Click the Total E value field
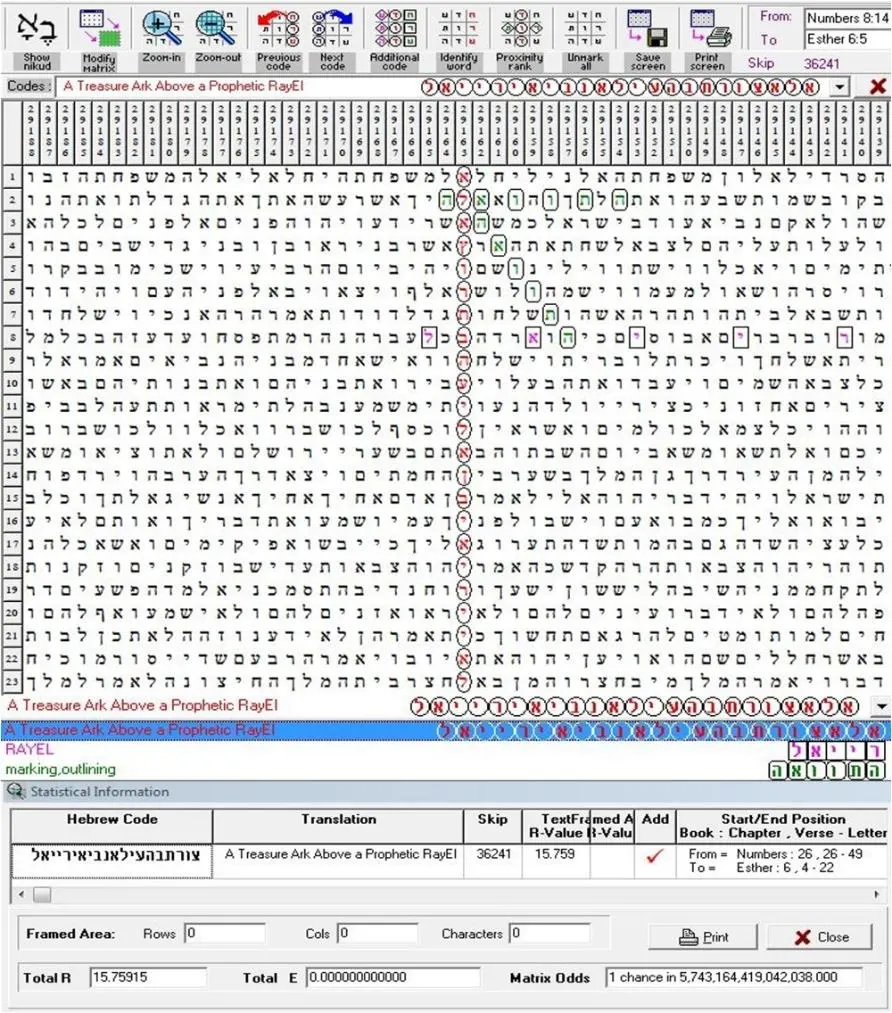The image size is (892, 1013). [393, 977]
